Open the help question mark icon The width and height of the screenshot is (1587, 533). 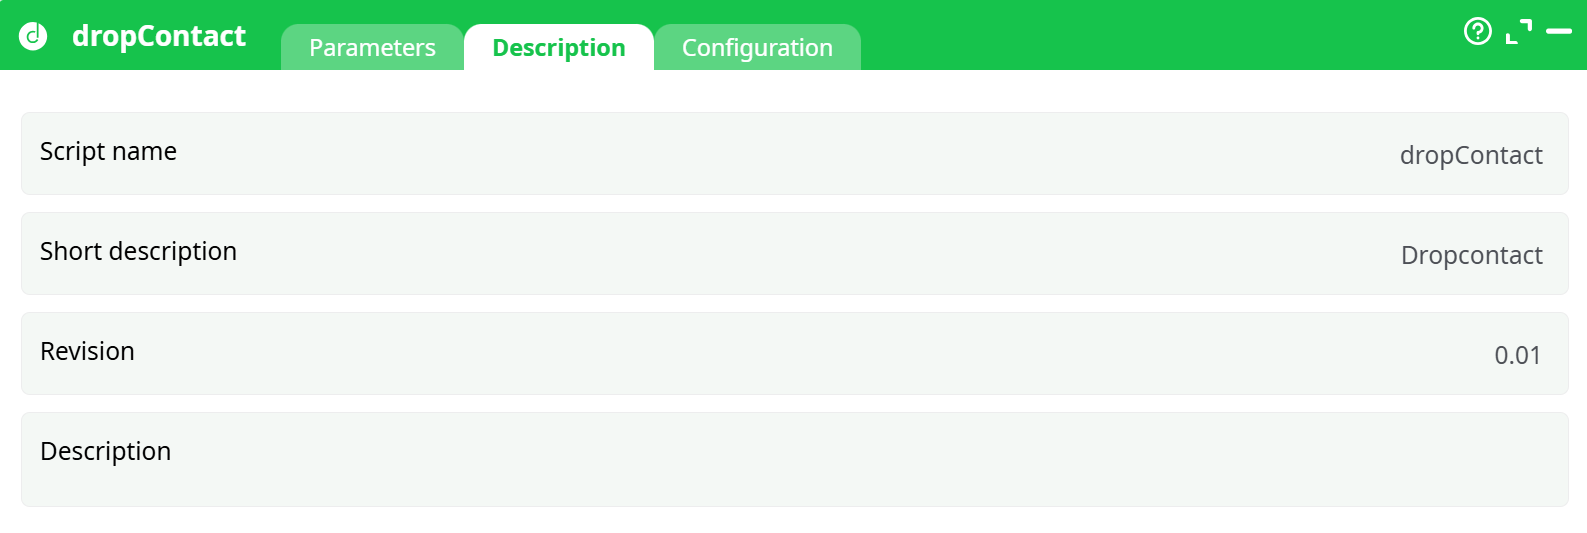point(1477,32)
